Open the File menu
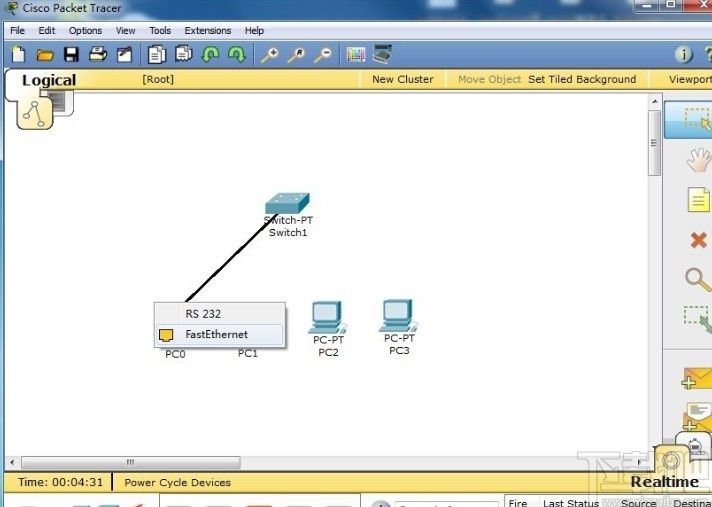712x507 pixels. pyautogui.click(x=18, y=30)
